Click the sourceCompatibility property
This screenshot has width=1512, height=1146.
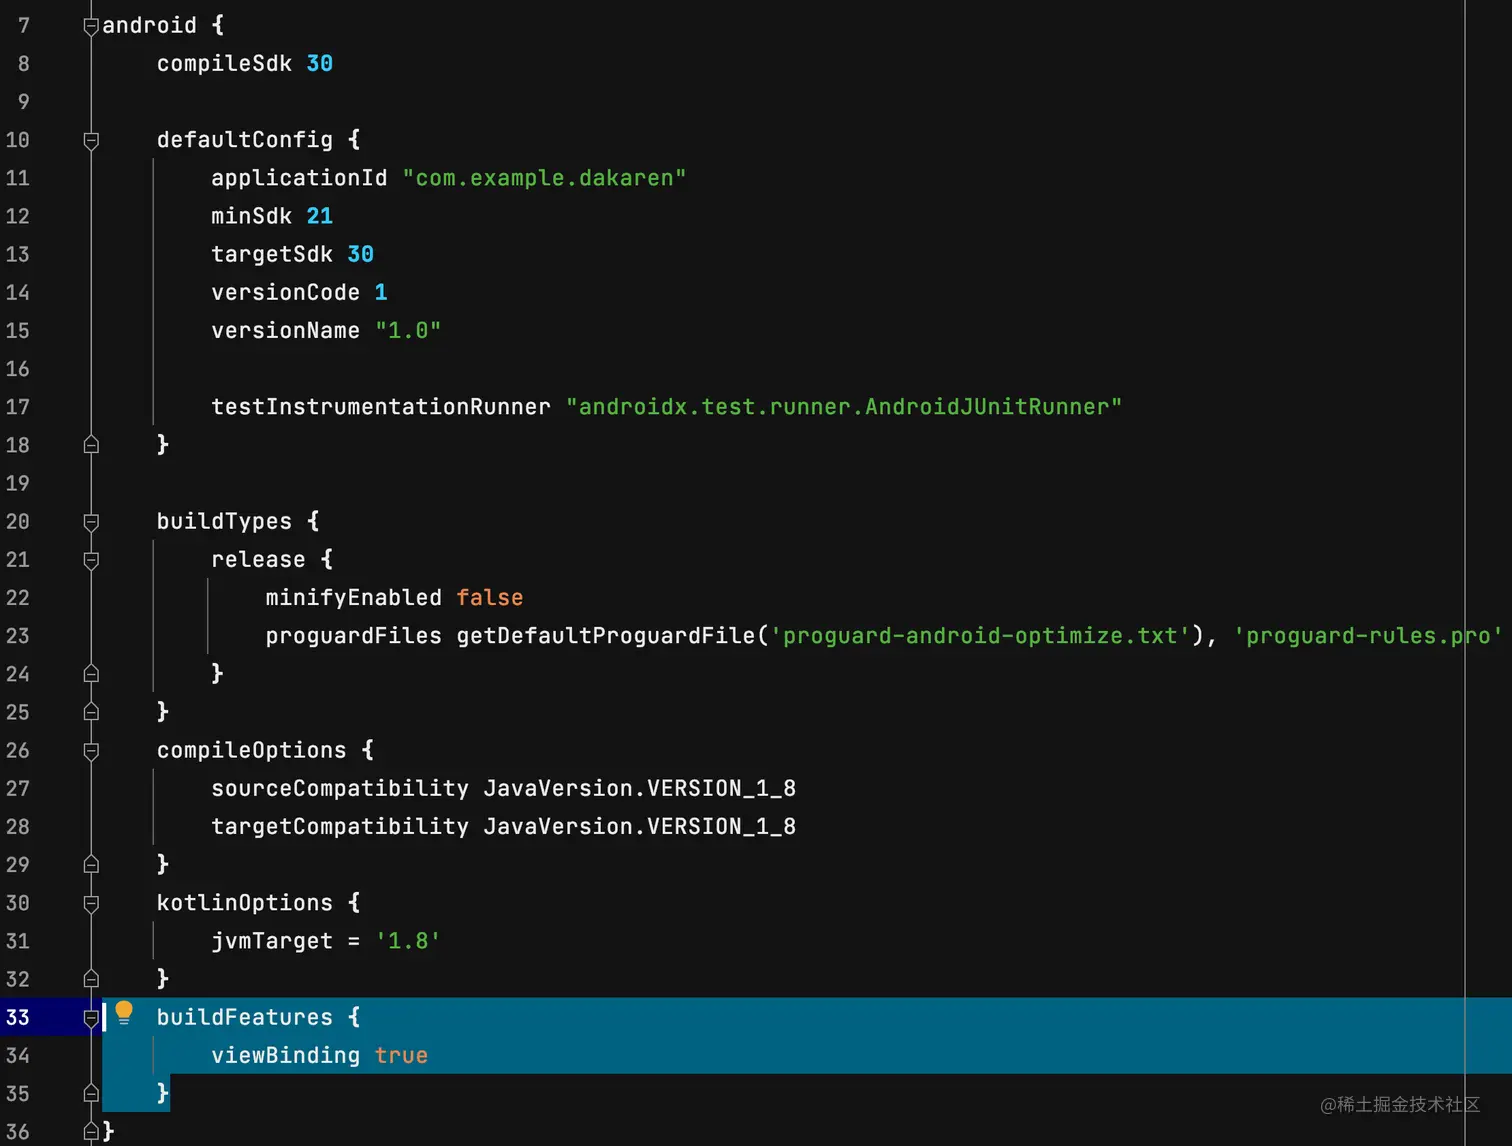click(340, 789)
